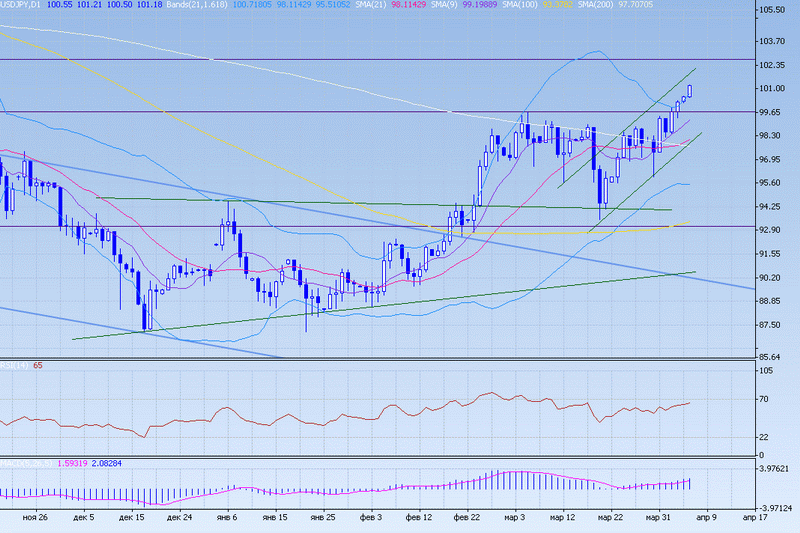The image size is (800, 533).
Task: Select the 'дек 15' date on time axis
Action: [131, 518]
